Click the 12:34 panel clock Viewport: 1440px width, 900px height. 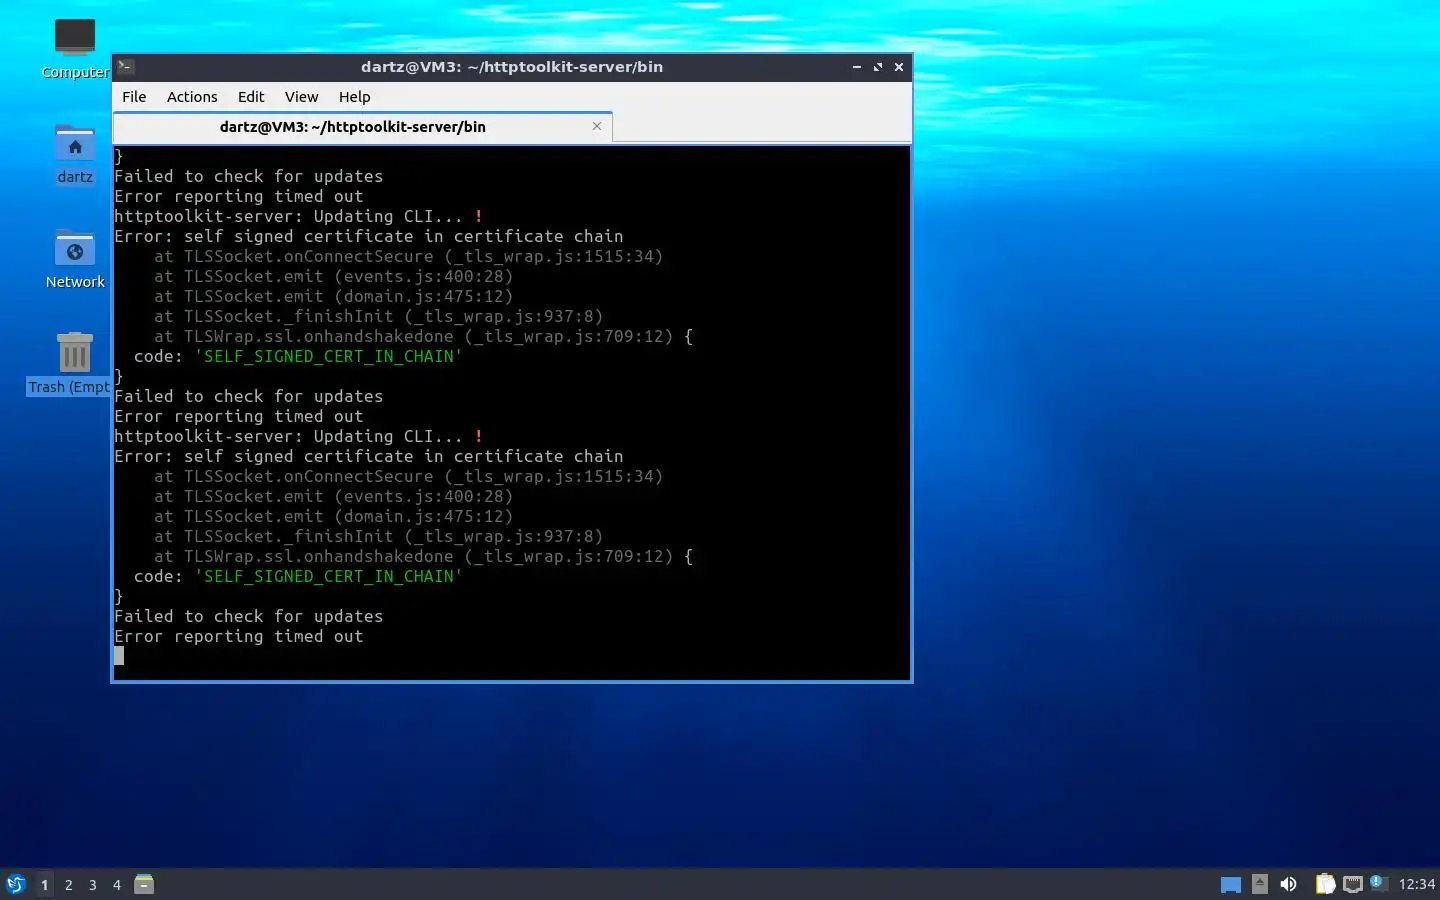pyautogui.click(x=1416, y=884)
